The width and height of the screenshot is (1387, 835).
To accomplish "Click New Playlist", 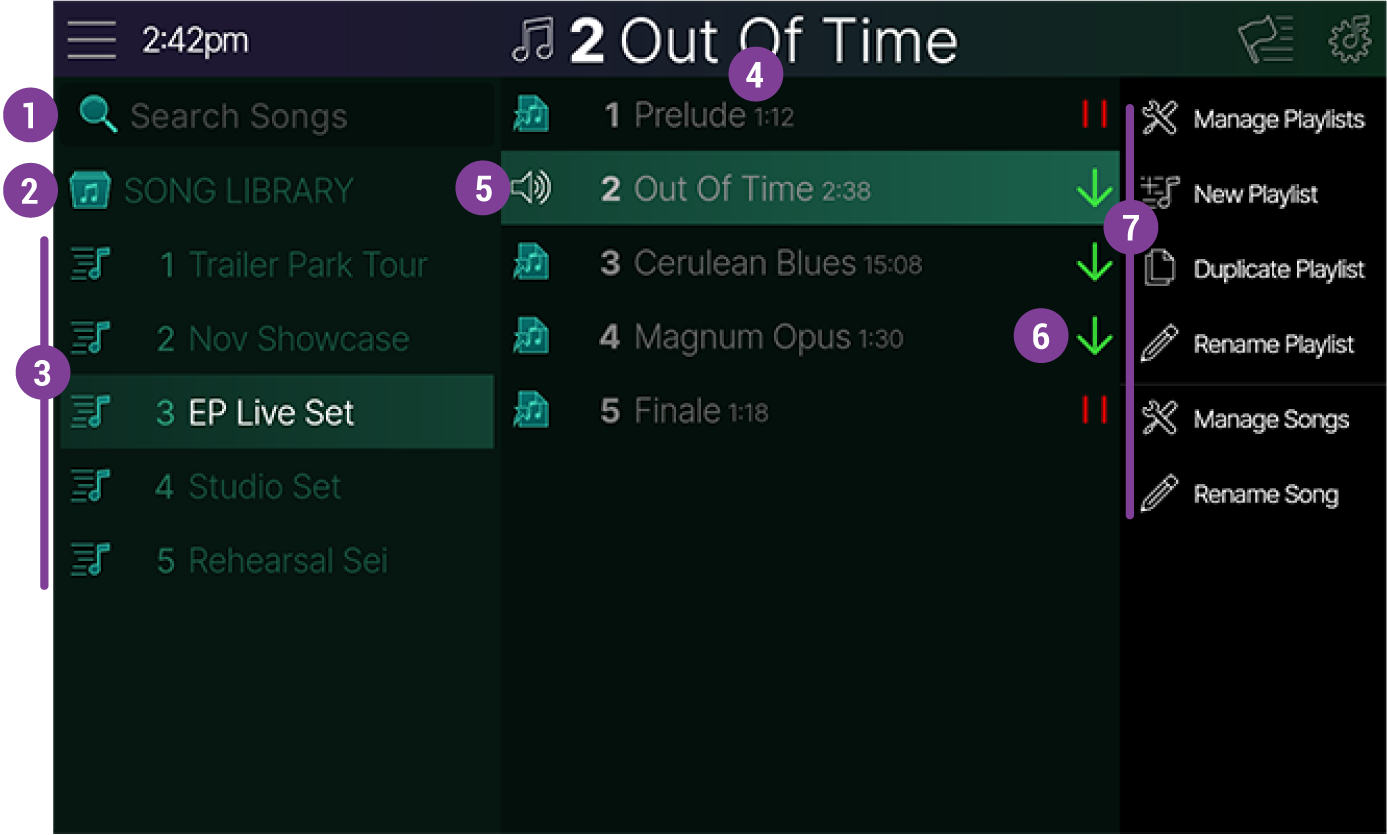I will (x=1255, y=195).
